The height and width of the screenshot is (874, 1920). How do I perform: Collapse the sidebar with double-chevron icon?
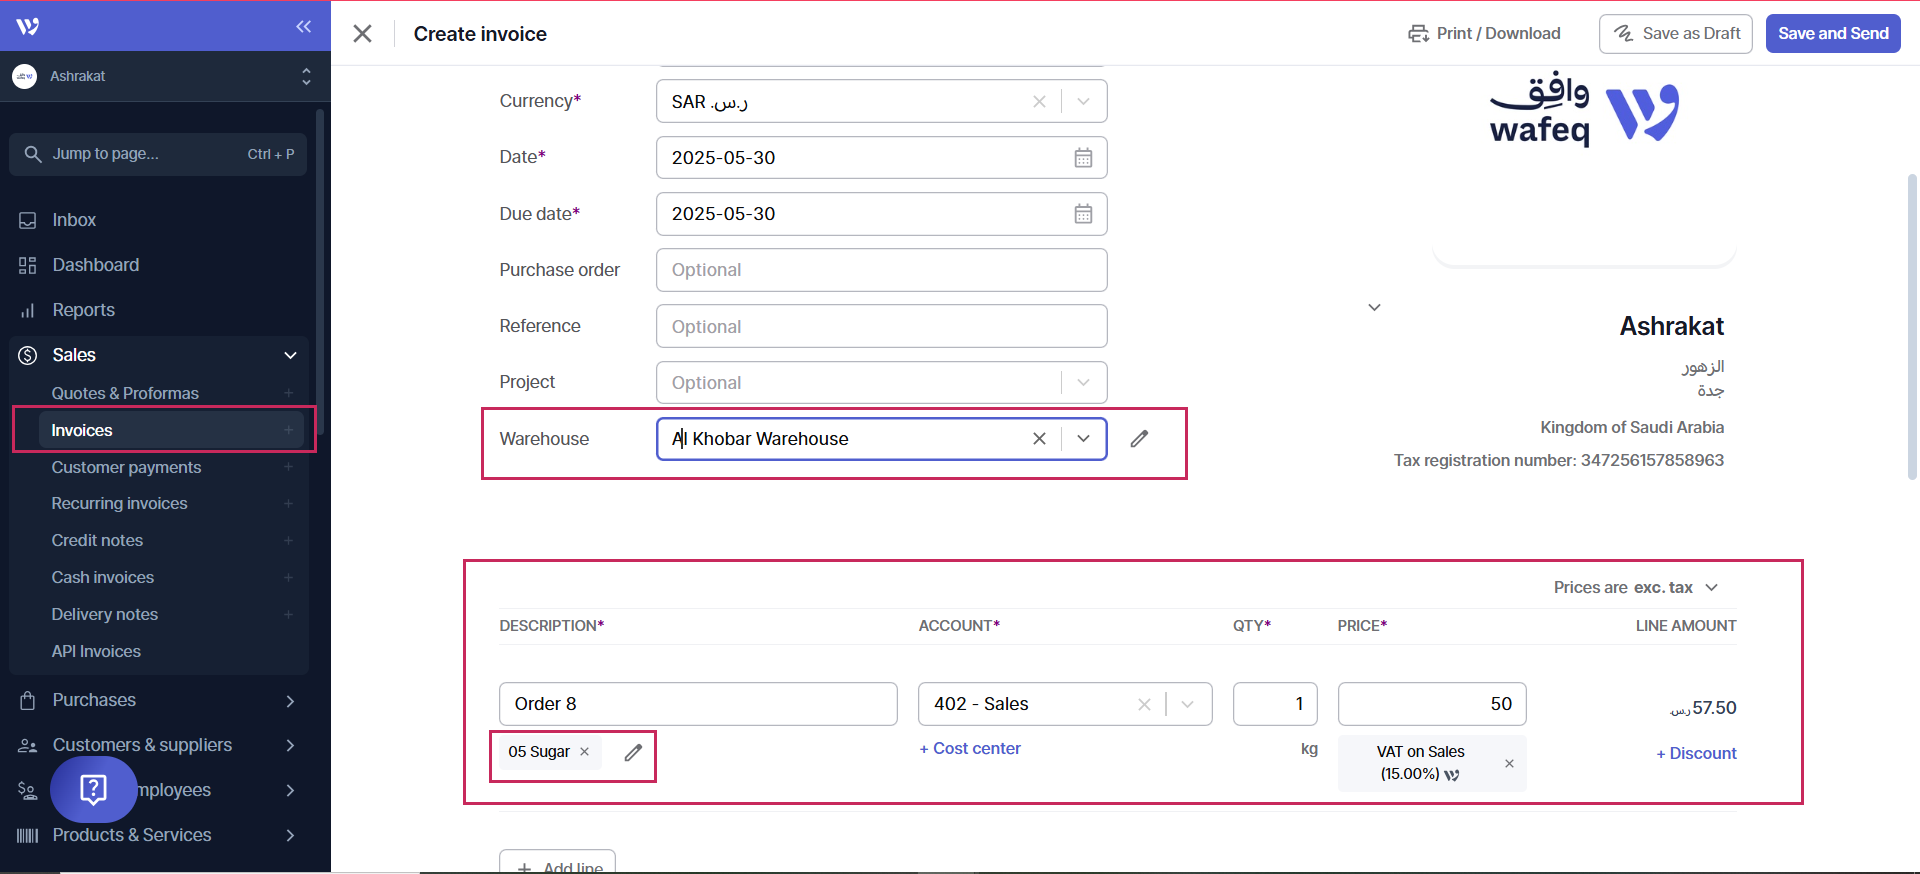click(x=303, y=26)
